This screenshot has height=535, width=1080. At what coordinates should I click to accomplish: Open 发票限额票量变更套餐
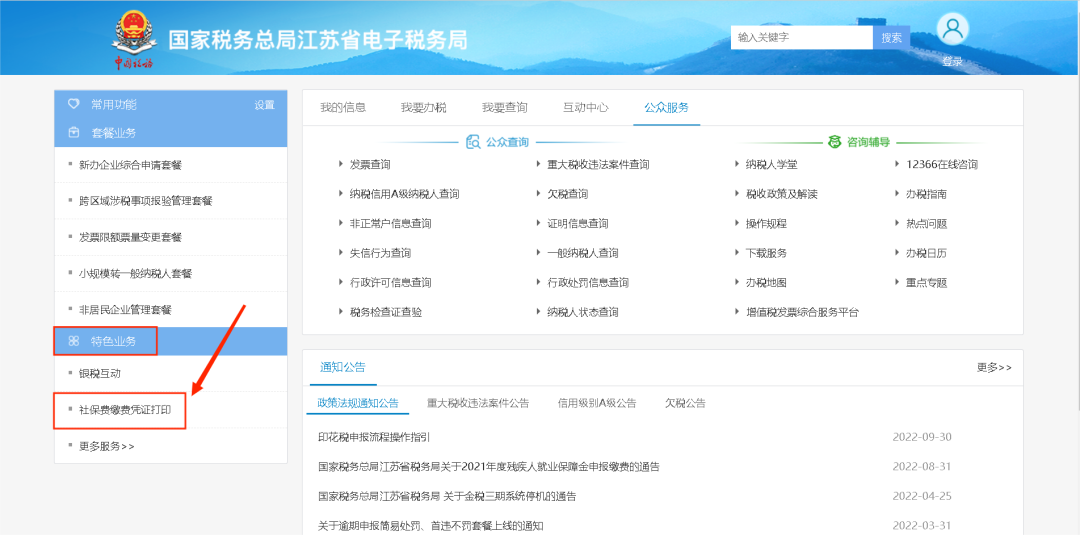(x=130, y=237)
